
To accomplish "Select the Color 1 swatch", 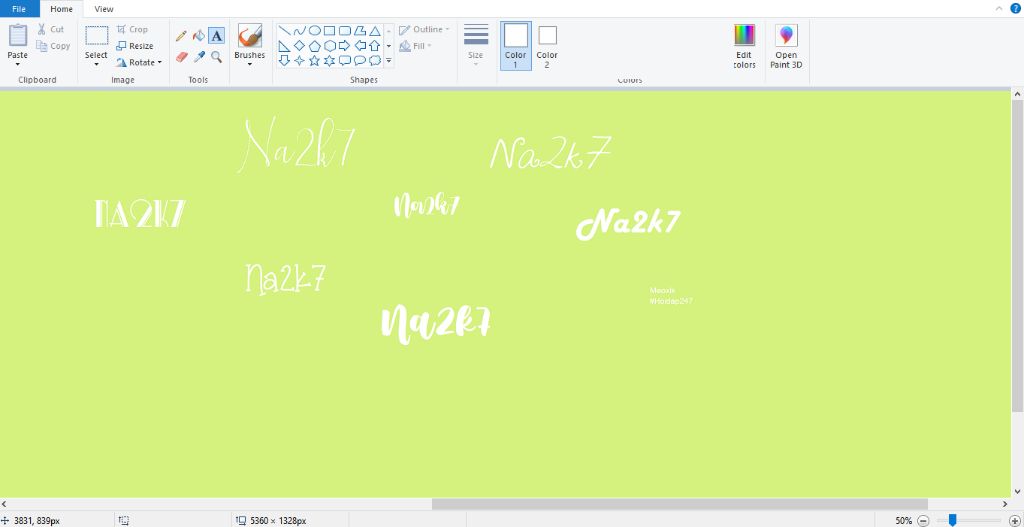I will pos(515,46).
